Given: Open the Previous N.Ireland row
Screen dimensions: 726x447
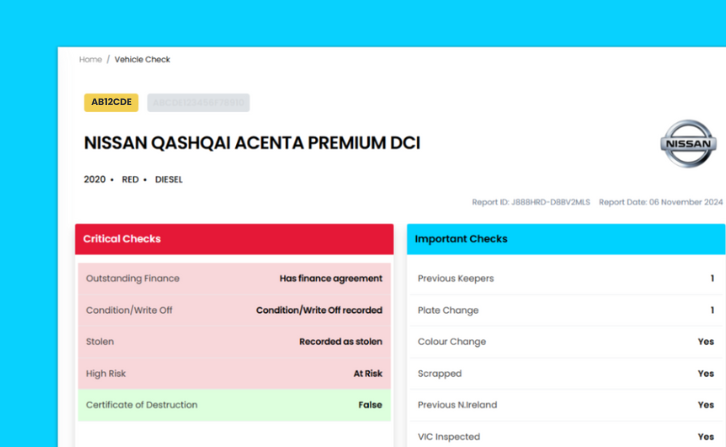Looking at the screenshot, I should 565,405.
